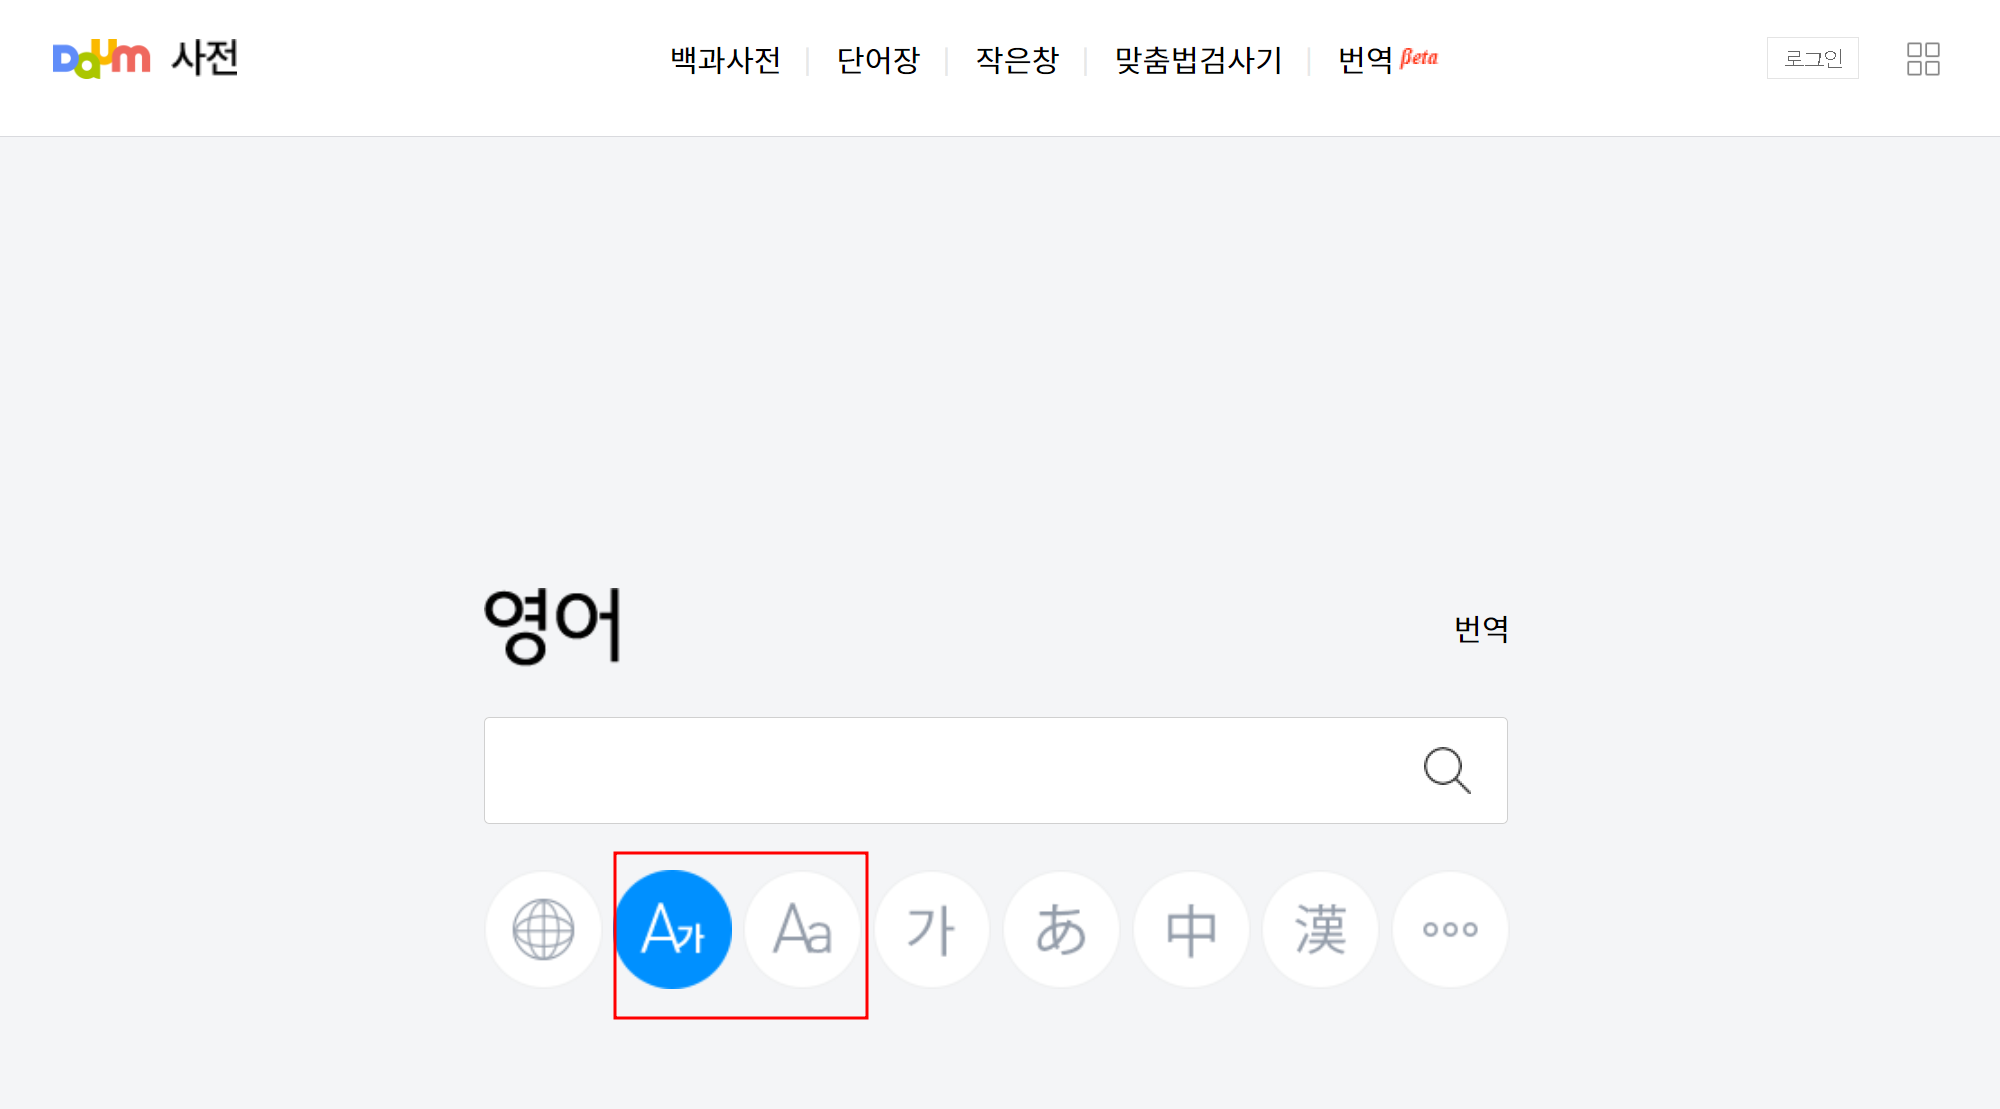This screenshot has height=1109, width=2000.
Task: Toggle the selected A가 English-Korean dictionary
Action: (673, 929)
